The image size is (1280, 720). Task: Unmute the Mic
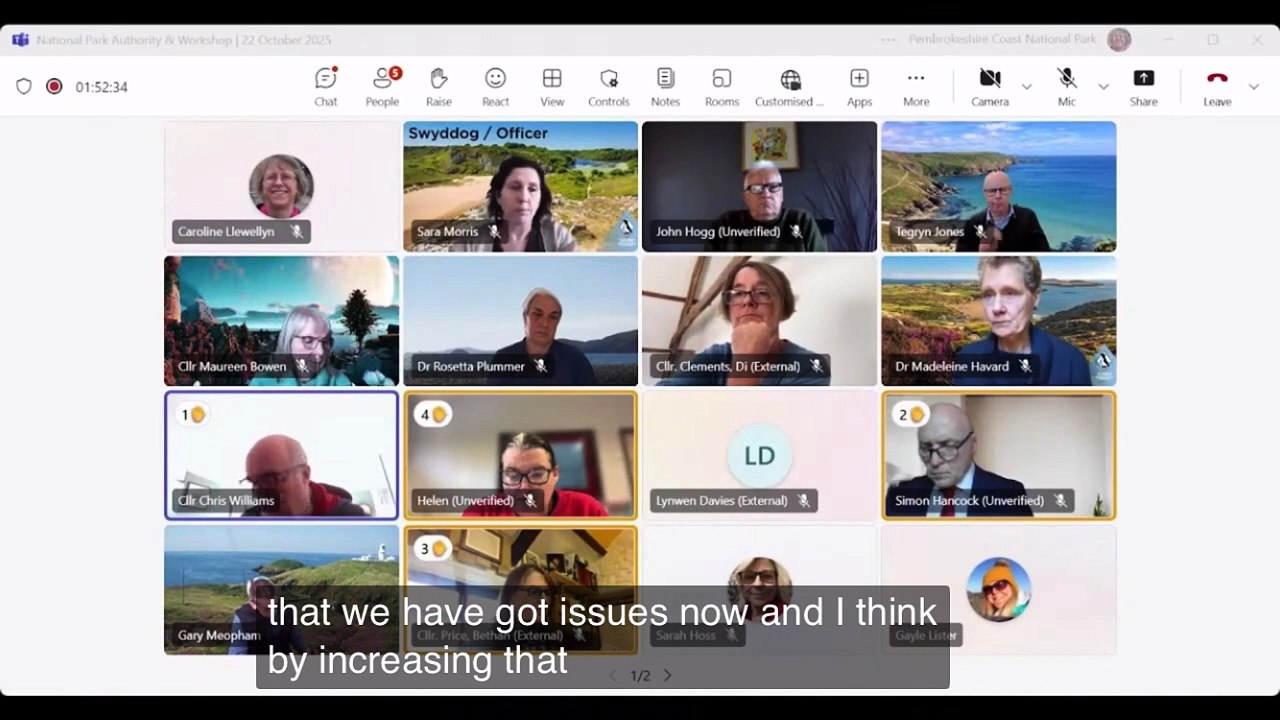pos(1067,86)
